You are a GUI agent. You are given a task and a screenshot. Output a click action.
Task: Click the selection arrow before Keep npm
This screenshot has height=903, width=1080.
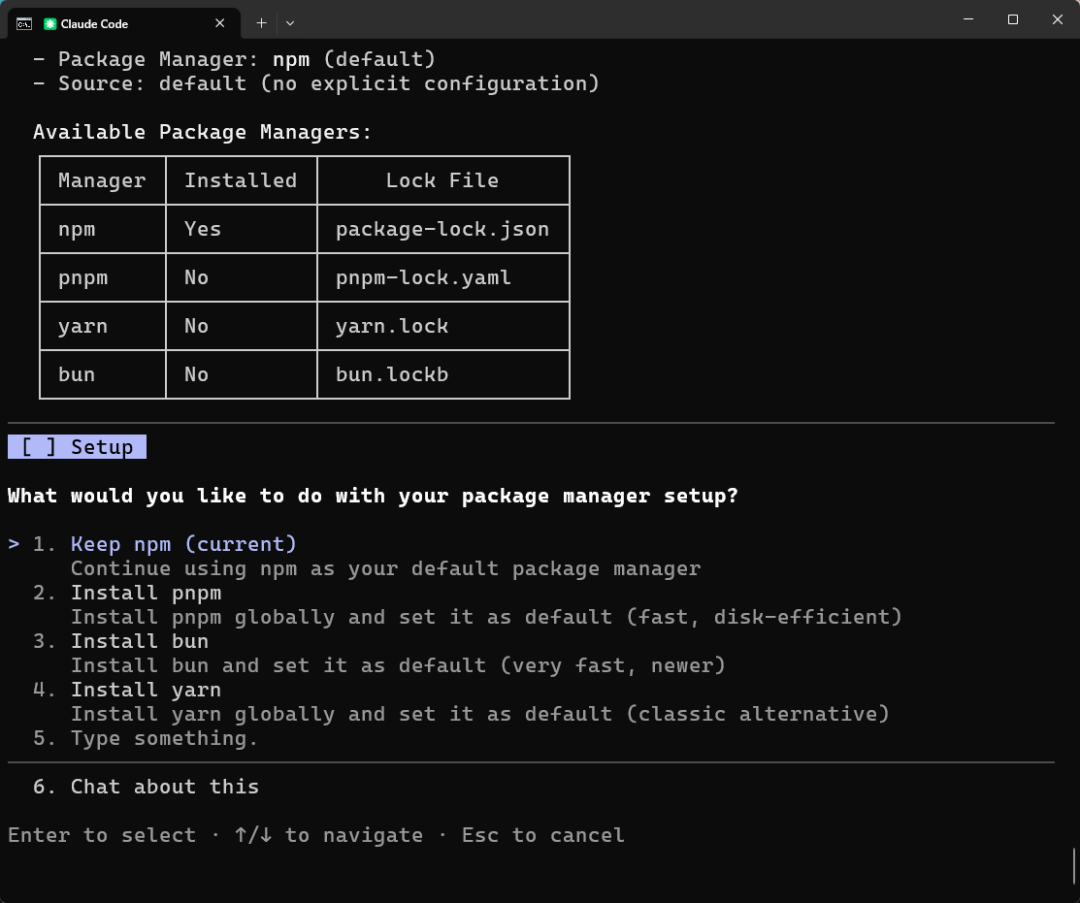14,544
